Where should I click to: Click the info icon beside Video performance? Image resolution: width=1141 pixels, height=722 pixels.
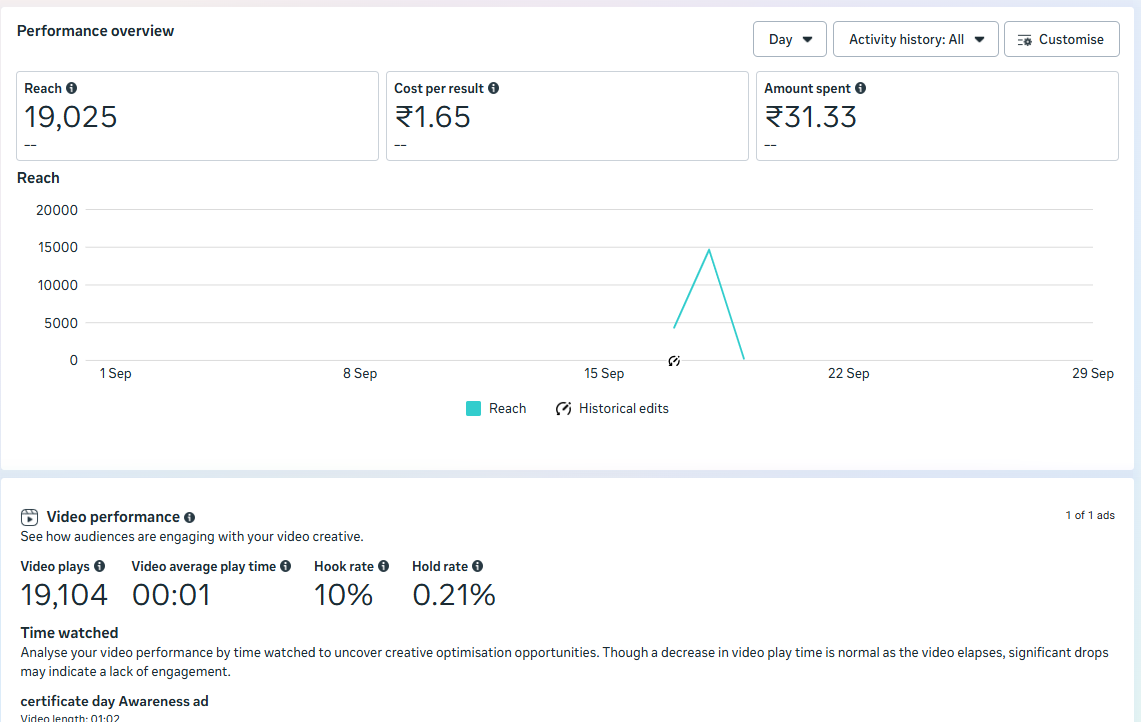(x=189, y=517)
